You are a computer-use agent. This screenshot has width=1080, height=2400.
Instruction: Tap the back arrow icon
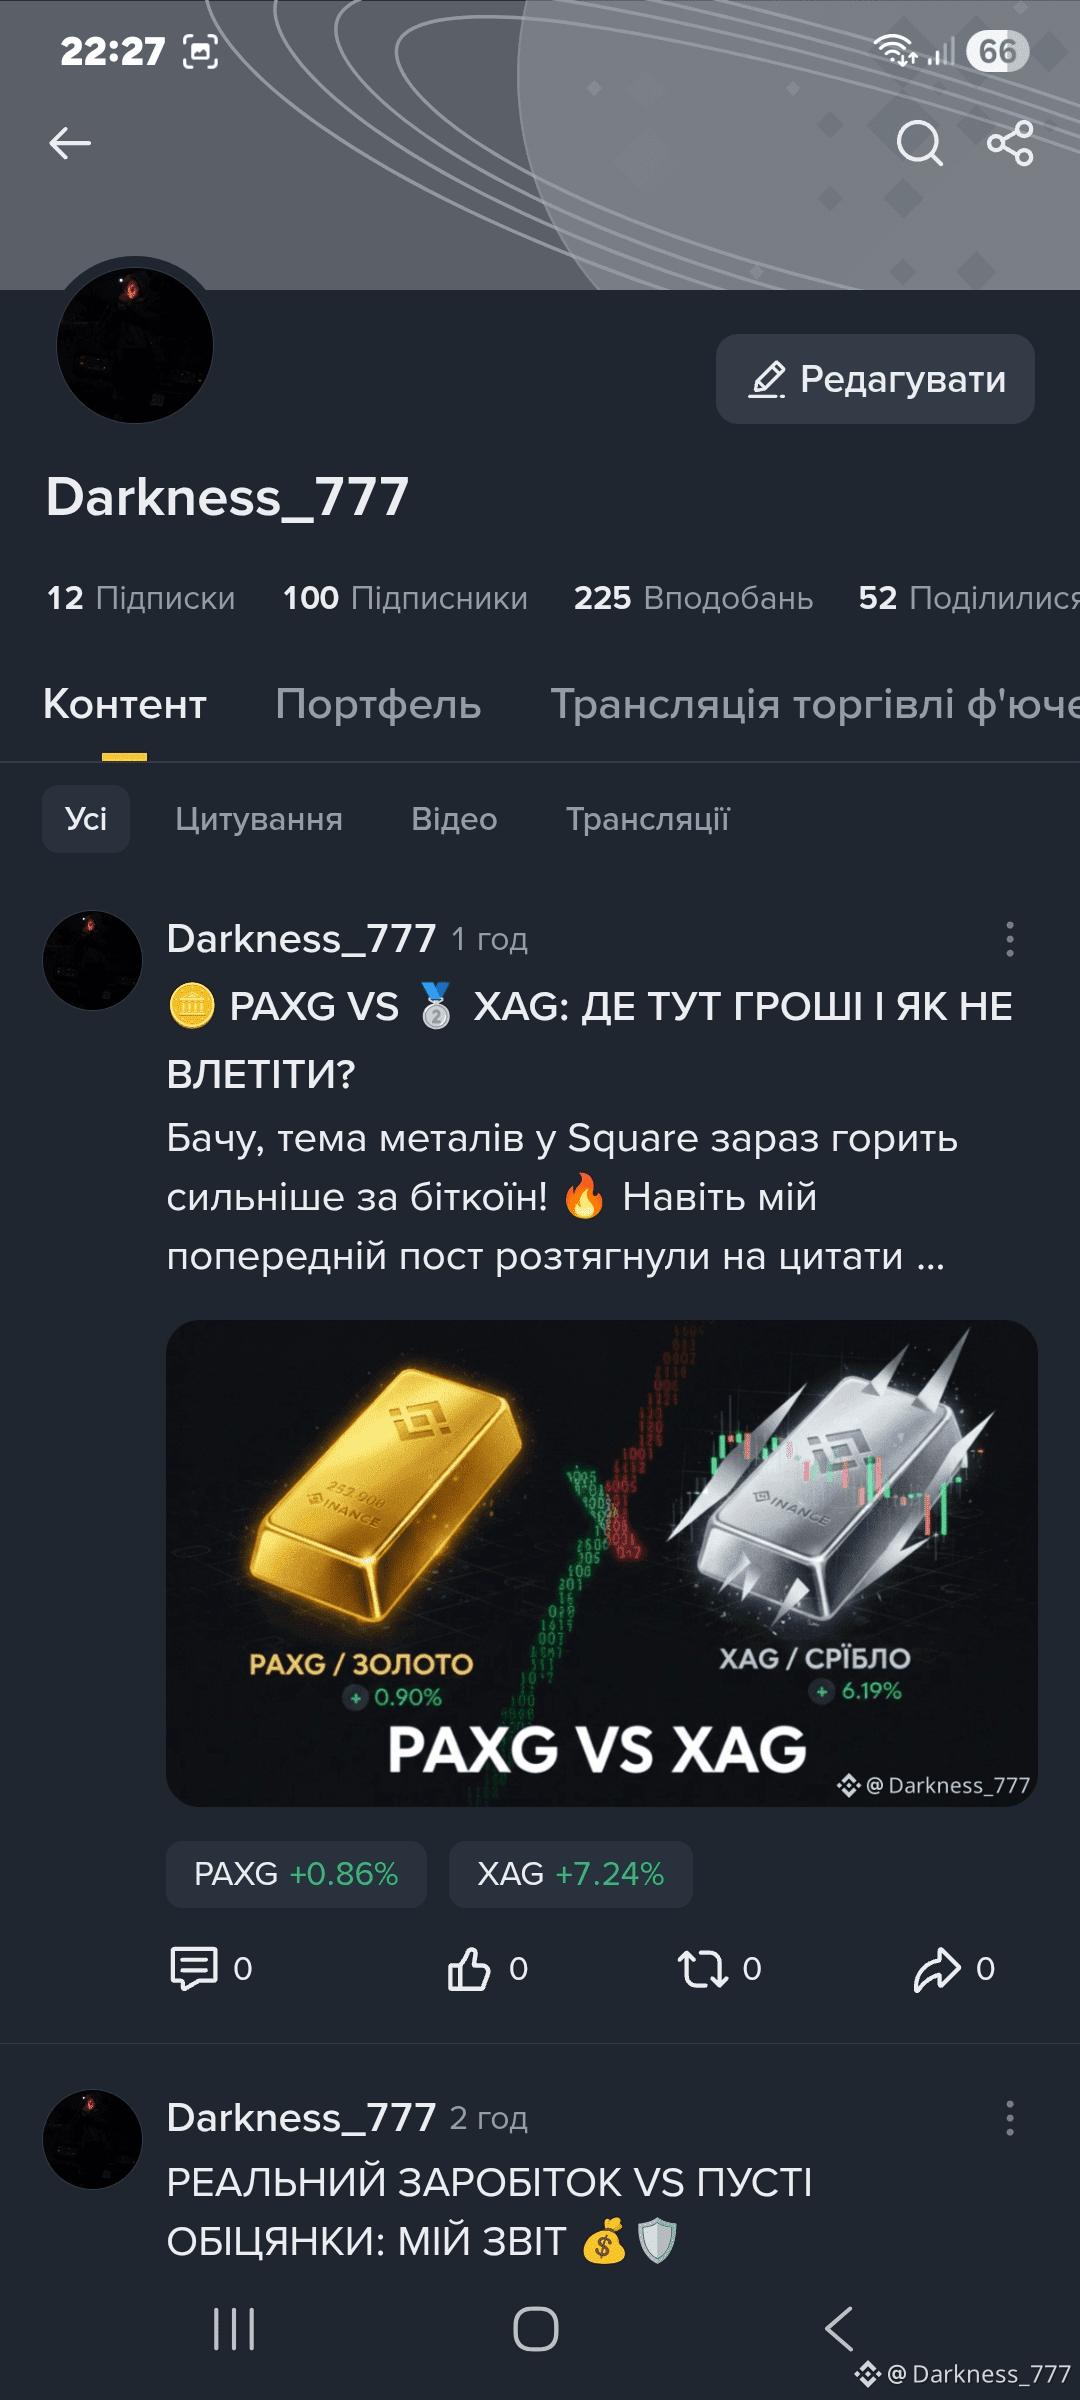(70, 143)
